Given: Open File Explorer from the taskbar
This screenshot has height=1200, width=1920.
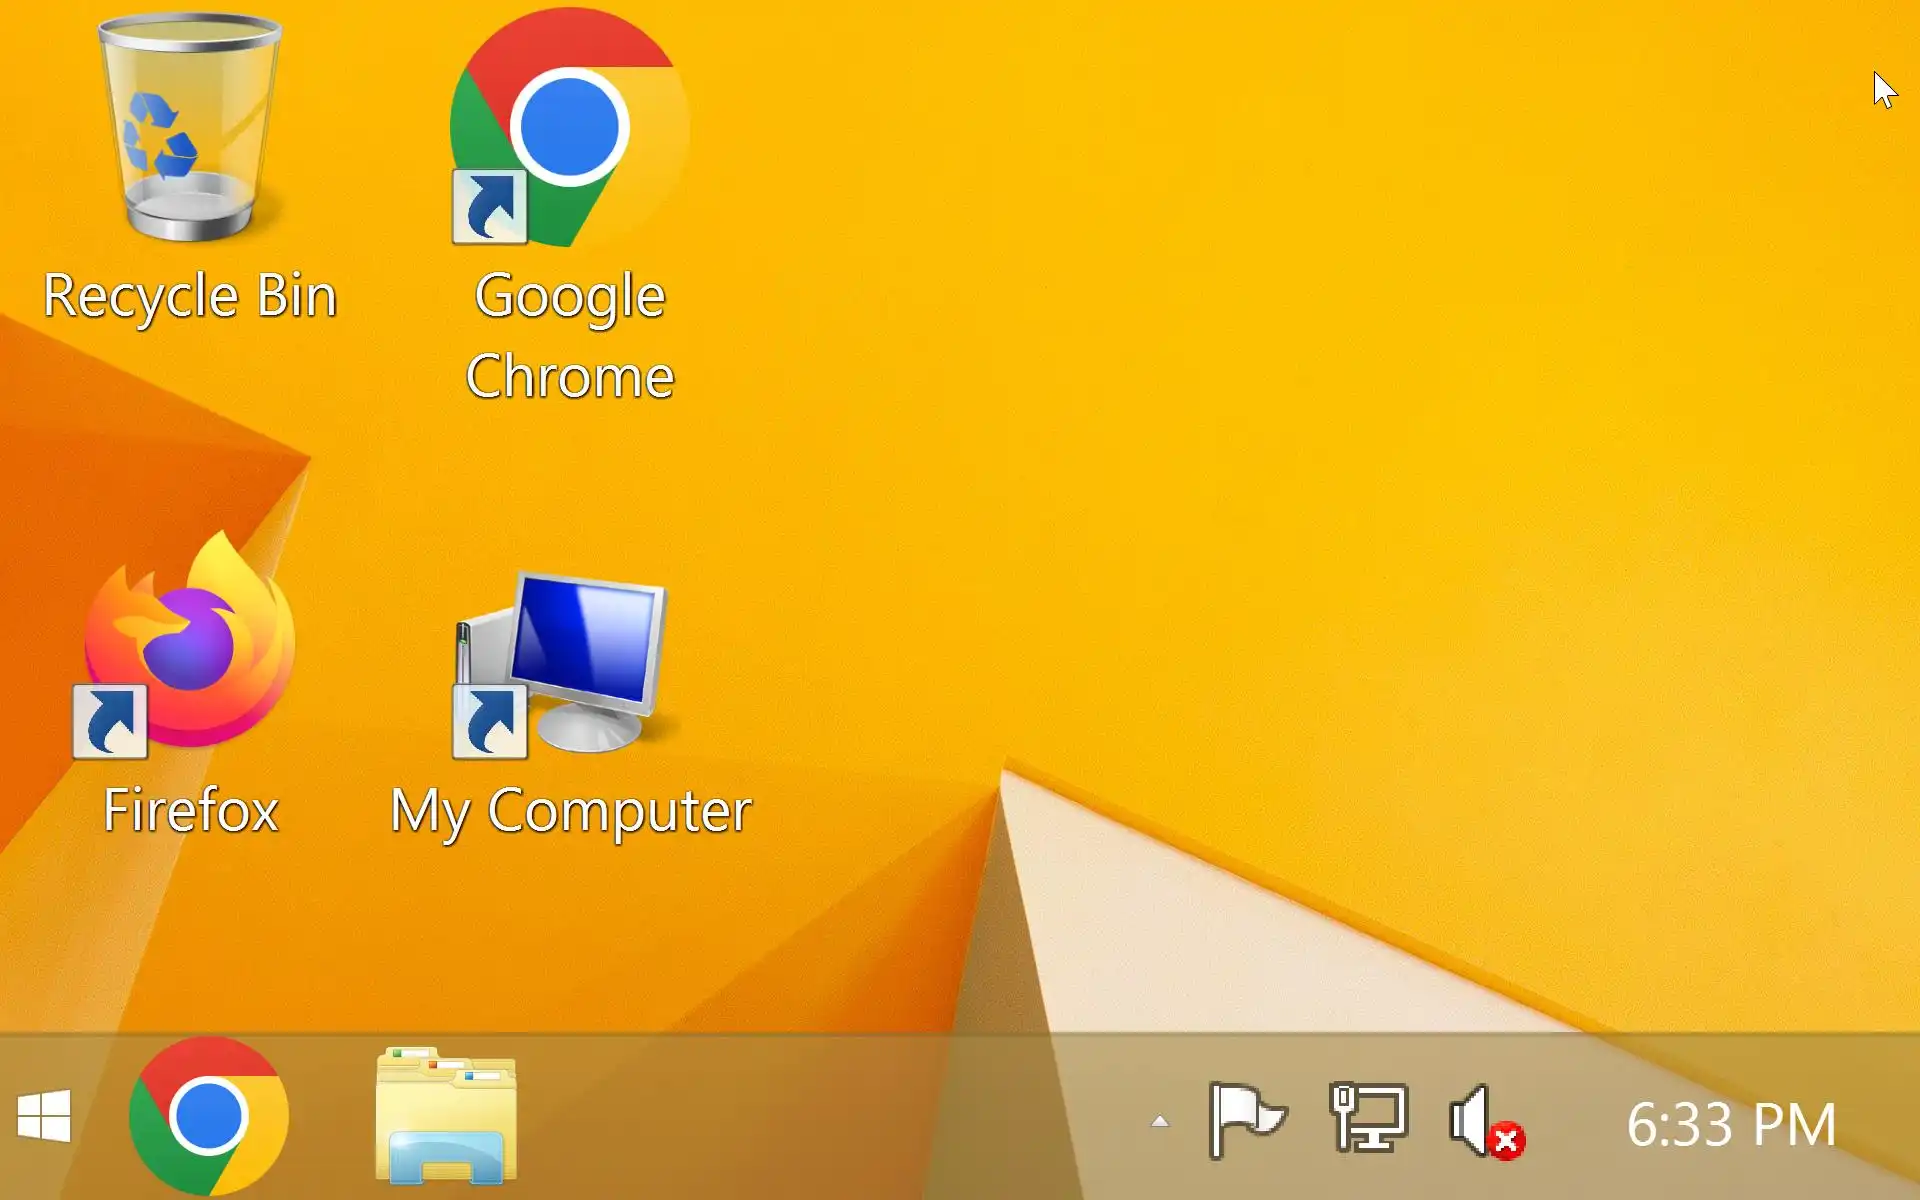Looking at the screenshot, I should pyautogui.click(x=446, y=1117).
